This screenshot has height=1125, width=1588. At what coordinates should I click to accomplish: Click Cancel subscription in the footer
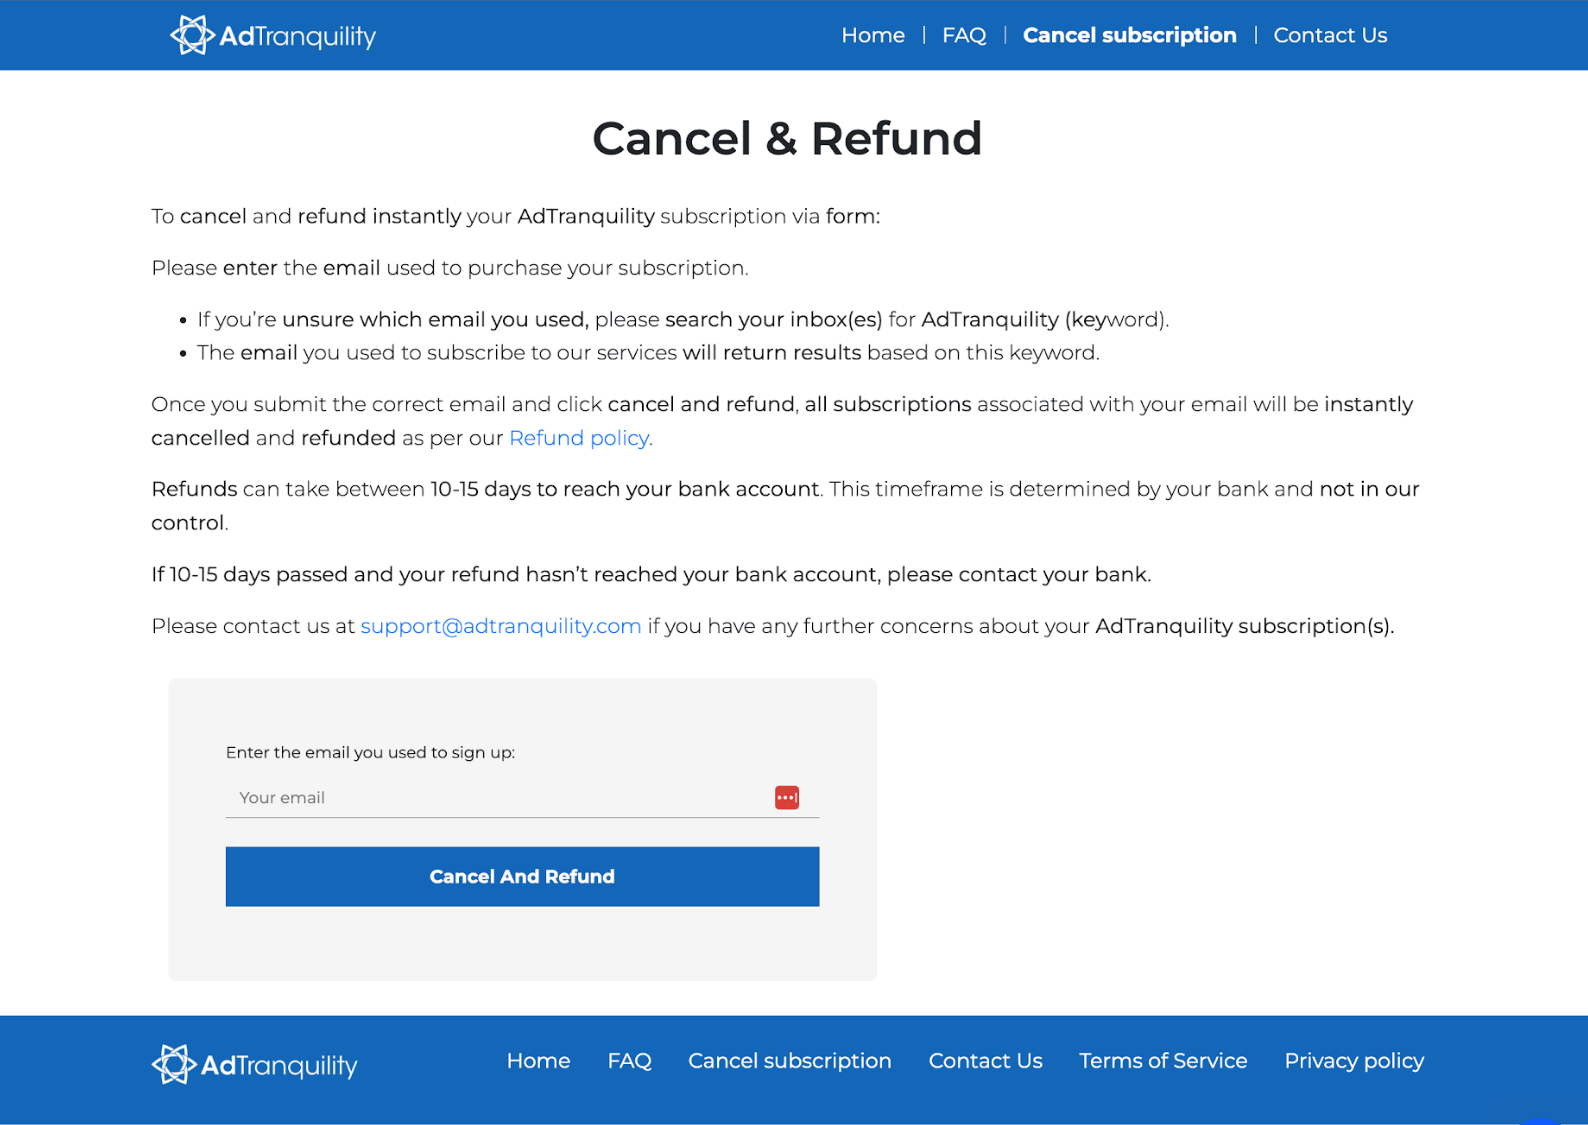point(789,1061)
